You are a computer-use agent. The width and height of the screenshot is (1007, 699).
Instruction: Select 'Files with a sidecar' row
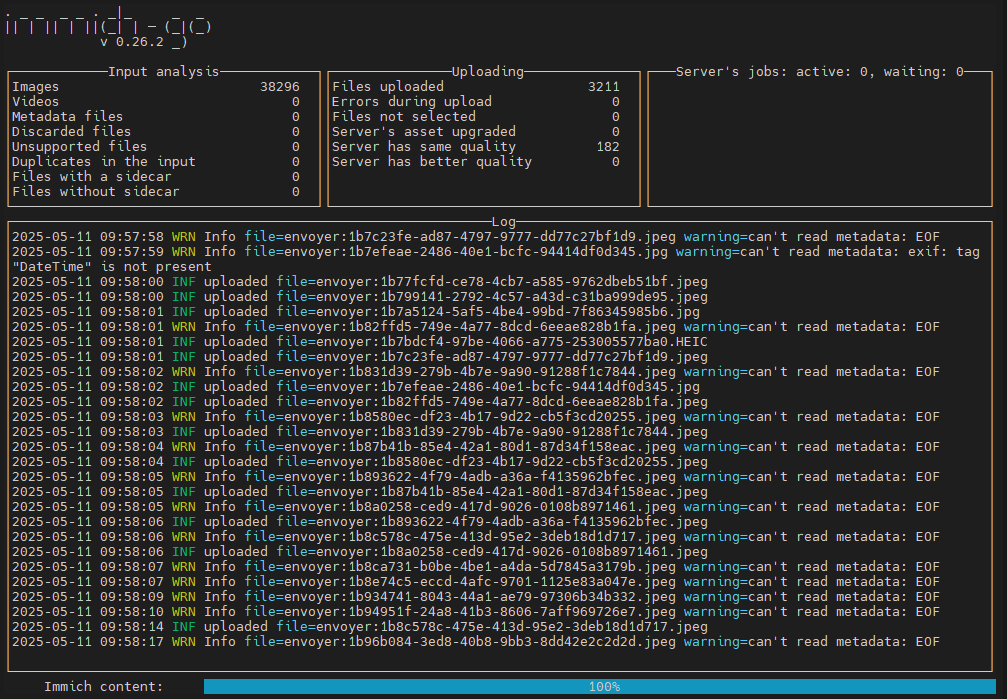pyautogui.click(x=155, y=176)
